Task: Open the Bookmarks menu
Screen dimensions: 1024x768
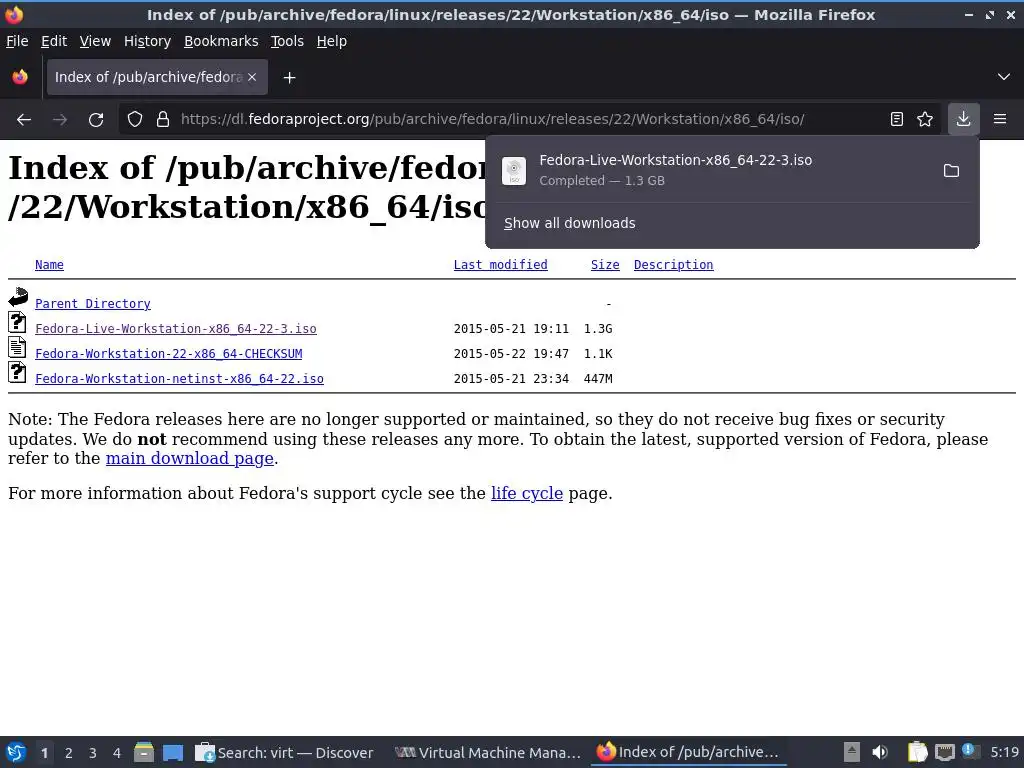Action: click(221, 41)
